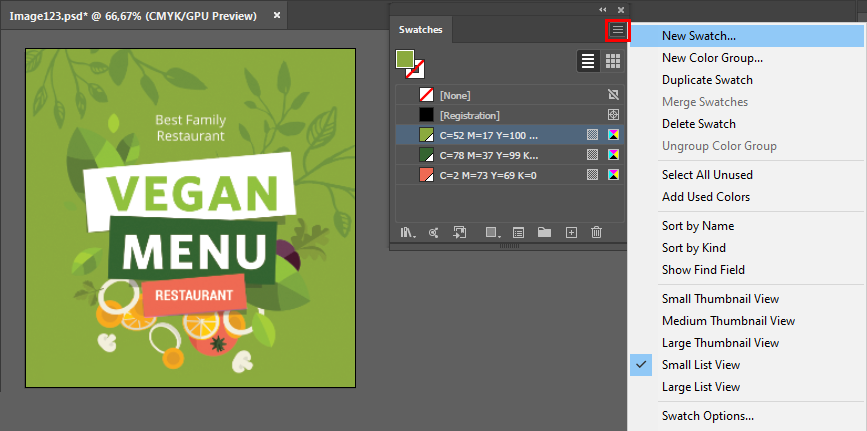Select Add Used Colors menu entry
The height and width of the screenshot is (431, 867).
coord(705,197)
